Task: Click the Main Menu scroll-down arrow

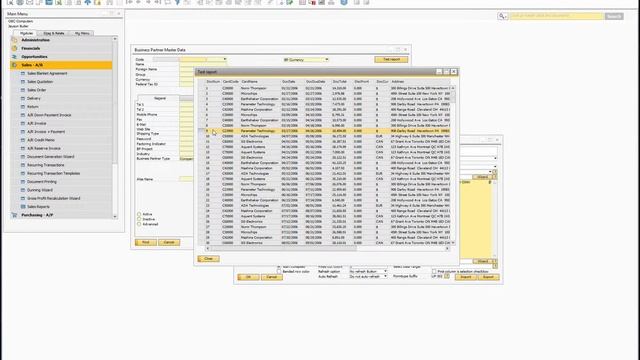Action: [115, 216]
